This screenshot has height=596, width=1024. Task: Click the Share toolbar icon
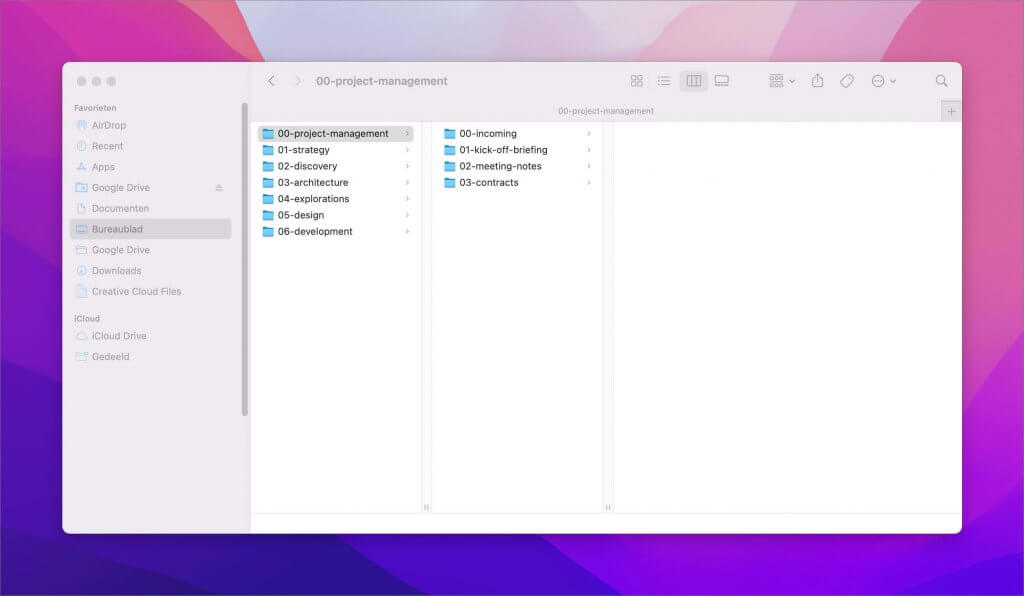click(817, 81)
